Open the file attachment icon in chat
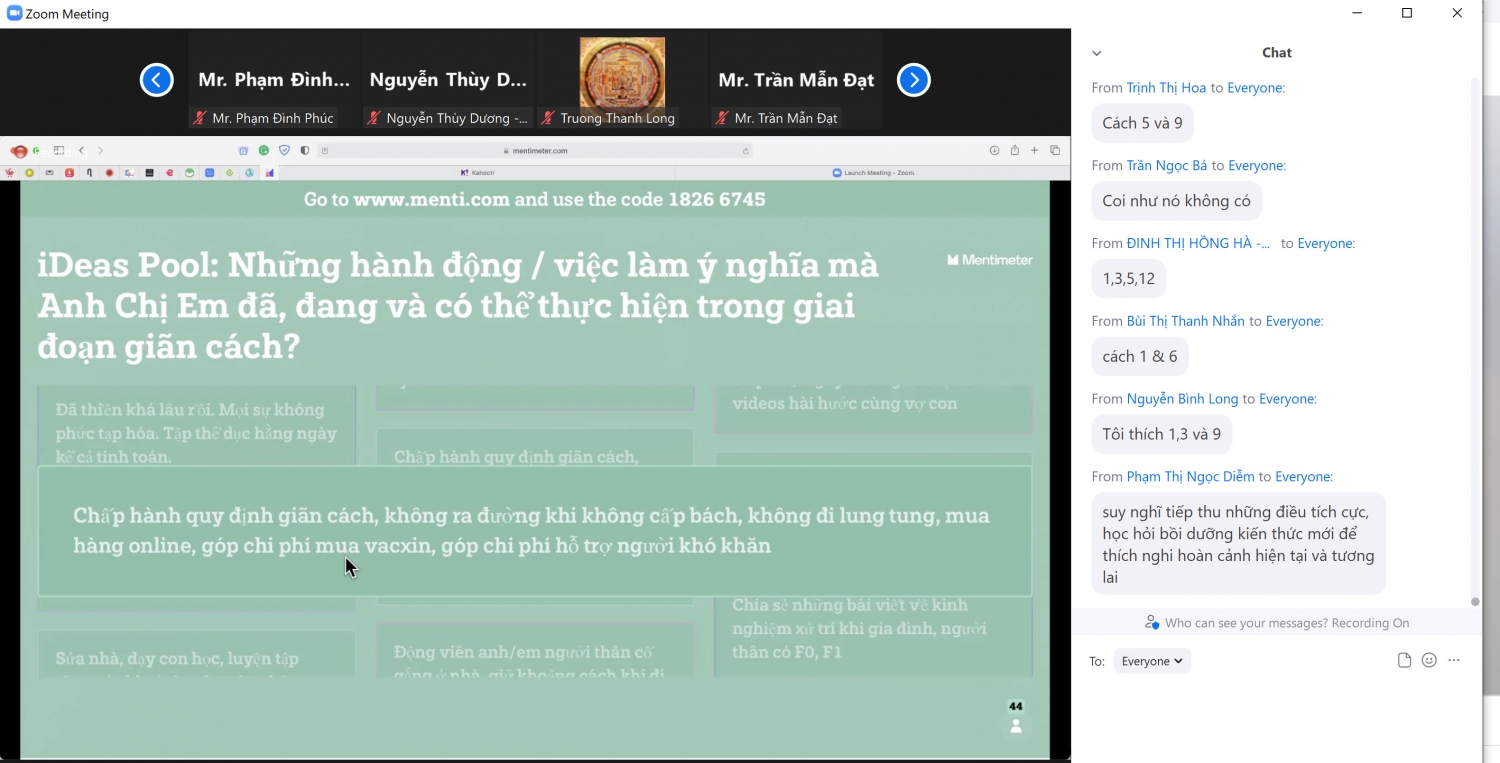 (1404, 660)
